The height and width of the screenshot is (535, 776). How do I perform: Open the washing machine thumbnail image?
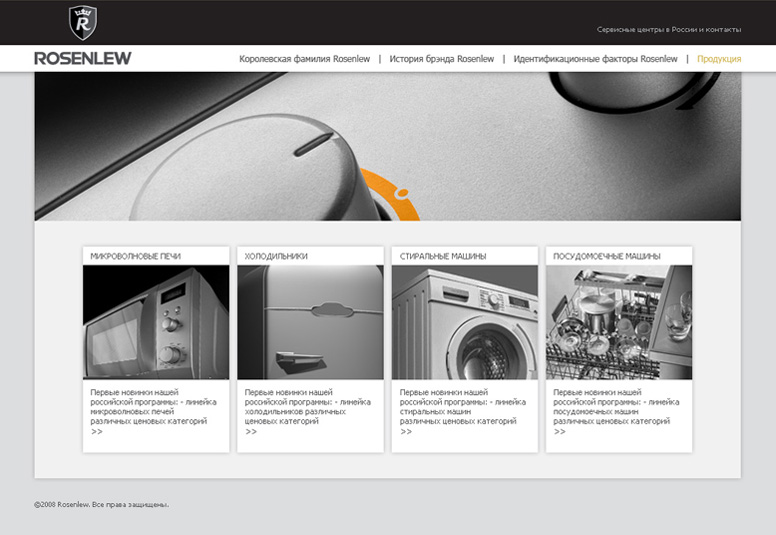click(465, 322)
